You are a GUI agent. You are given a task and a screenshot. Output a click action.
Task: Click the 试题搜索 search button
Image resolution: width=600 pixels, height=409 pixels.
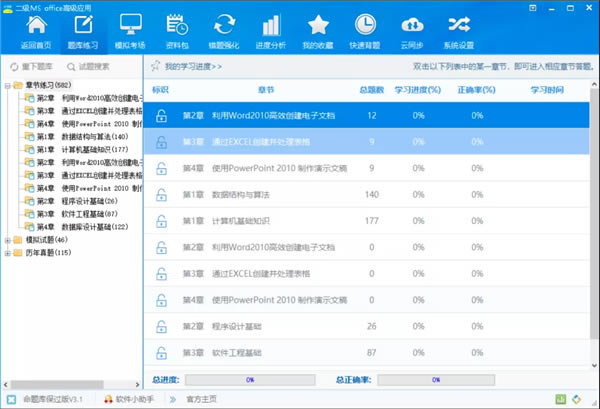[x=104, y=66]
